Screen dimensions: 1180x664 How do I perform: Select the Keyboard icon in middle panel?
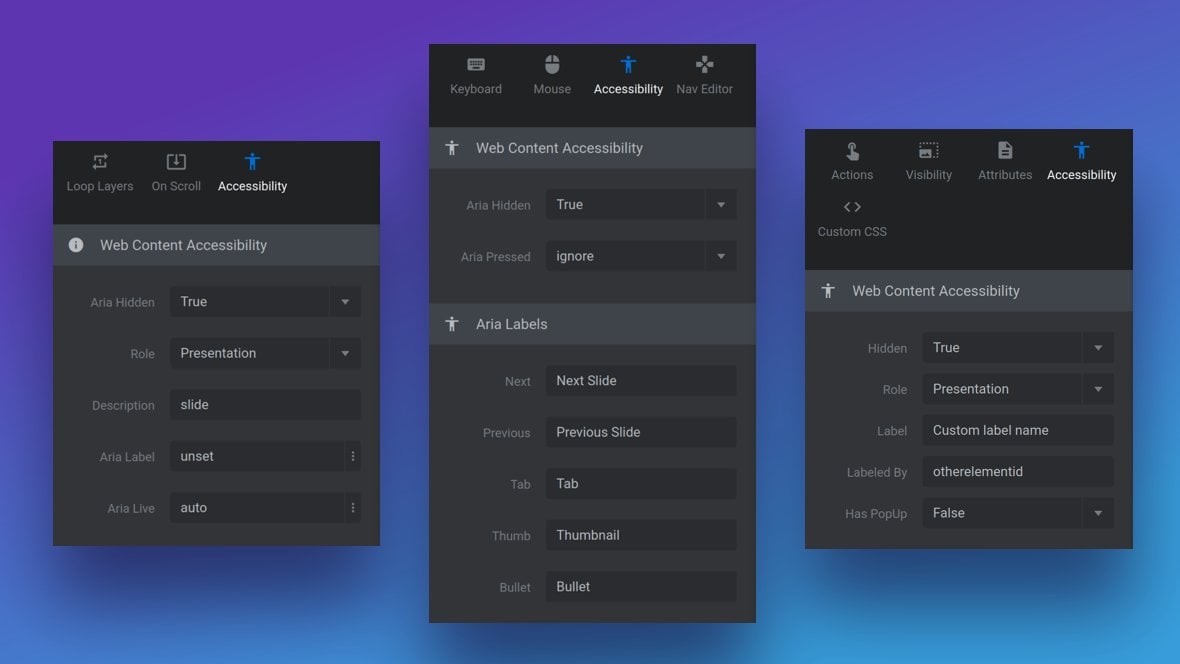tap(476, 65)
